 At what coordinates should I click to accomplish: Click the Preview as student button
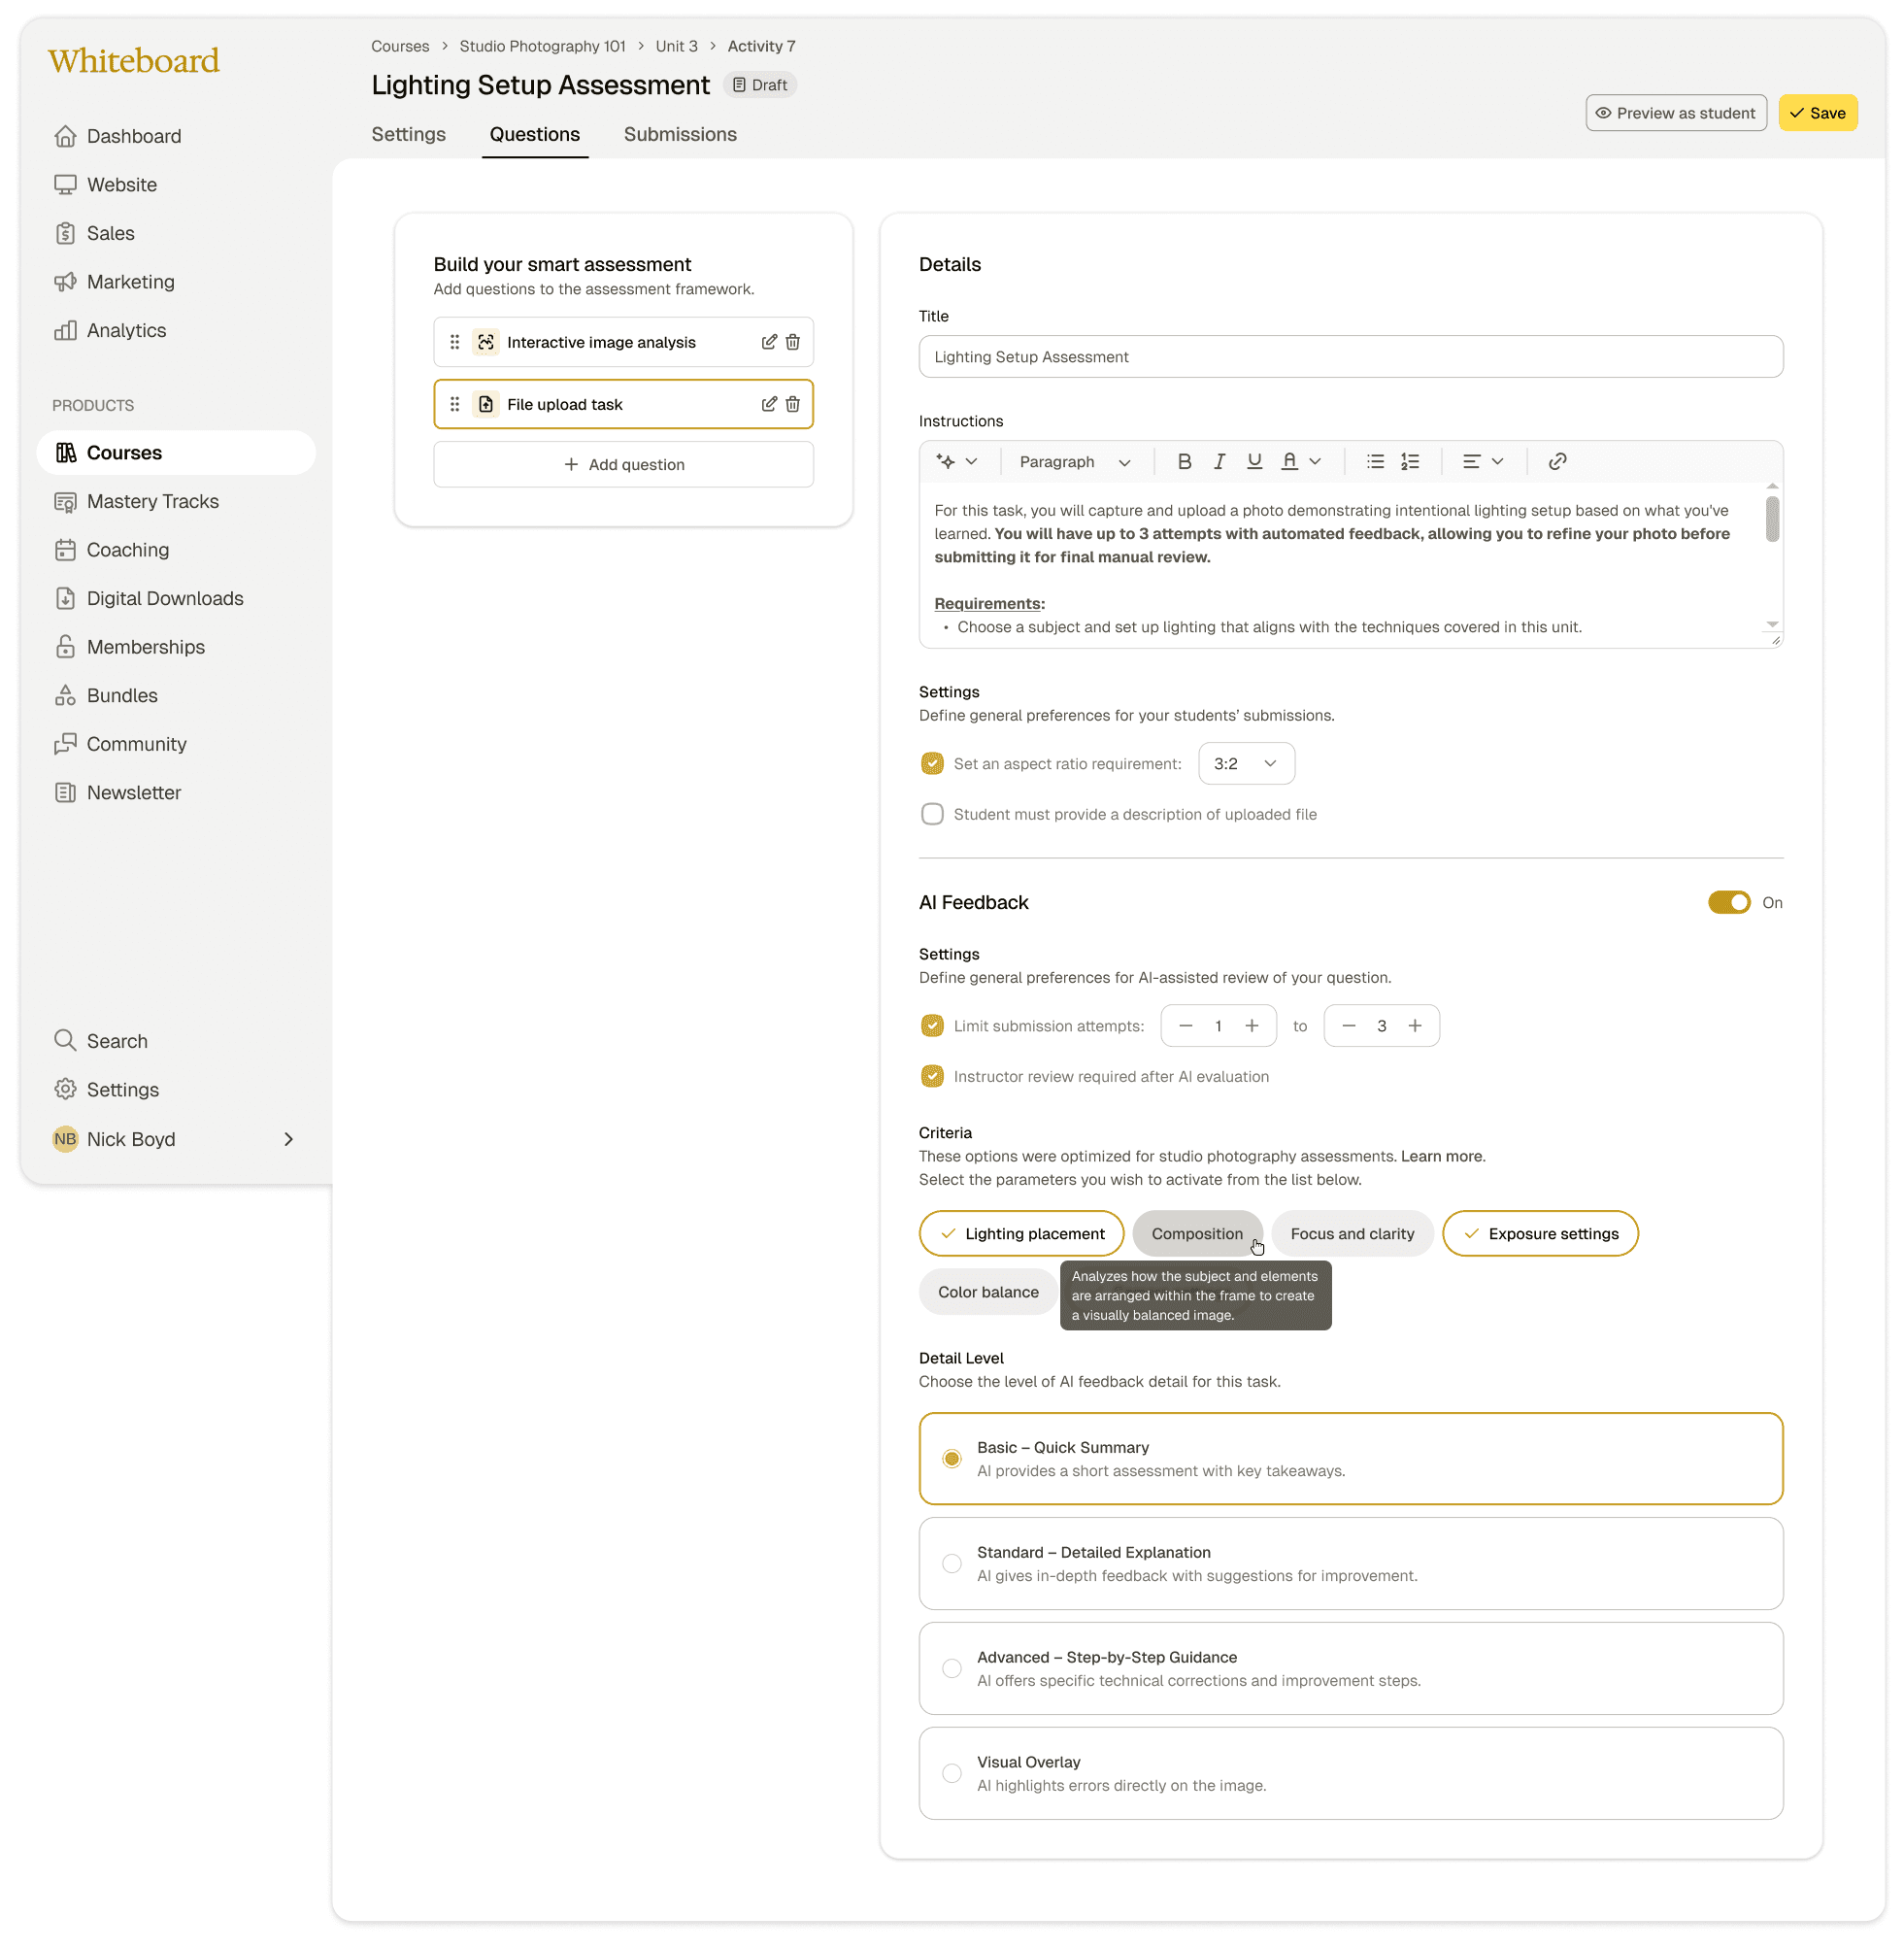coord(1676,113)
